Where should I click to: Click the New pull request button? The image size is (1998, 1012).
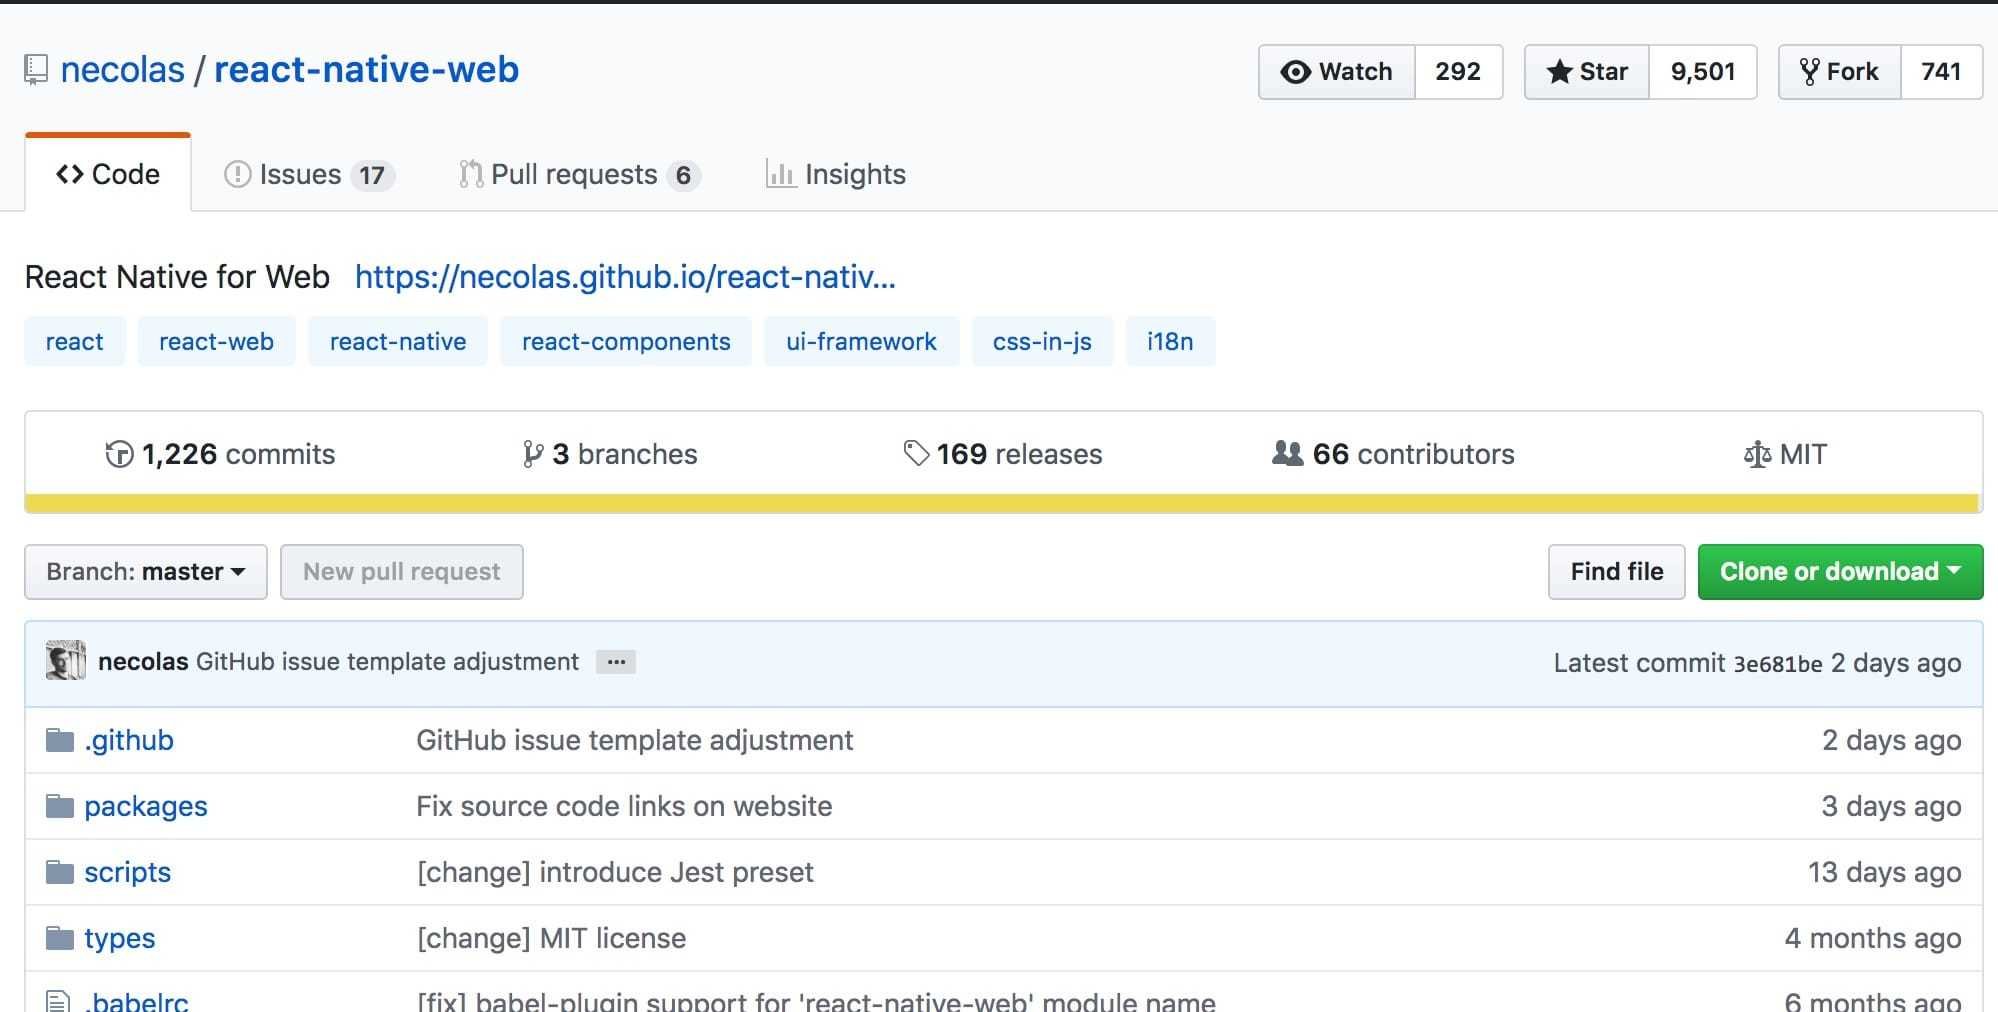pos(402,572)
